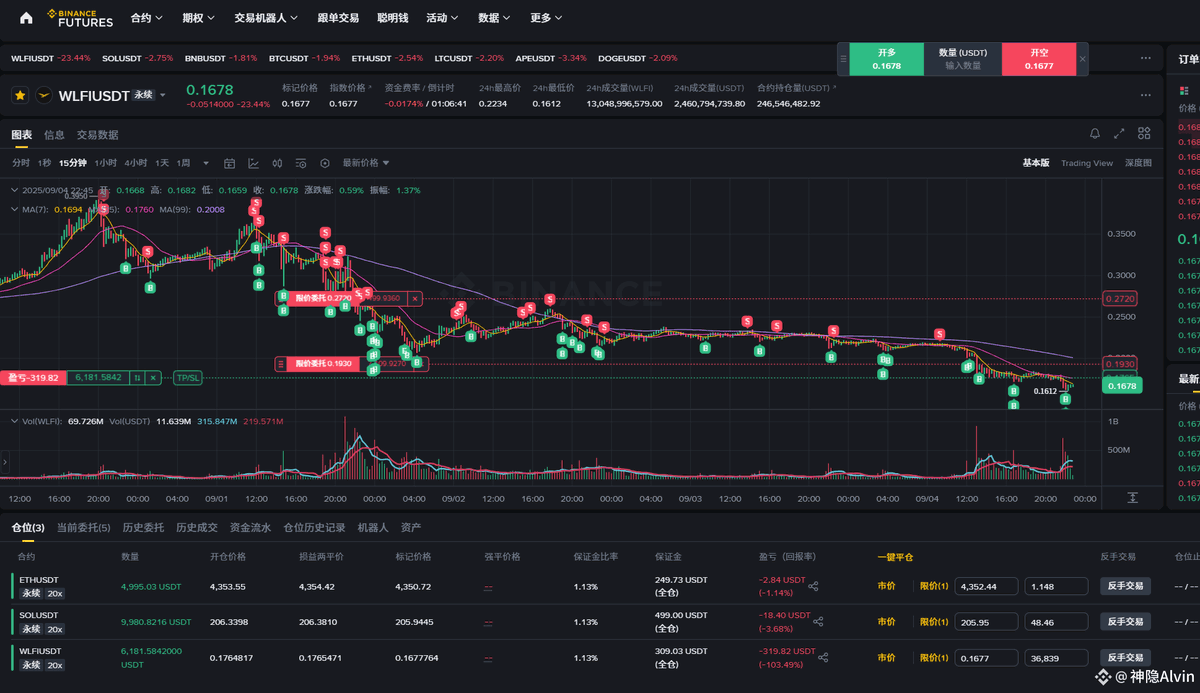Click the 开空 short button

pyautogui.click(x=1039, y=59)
